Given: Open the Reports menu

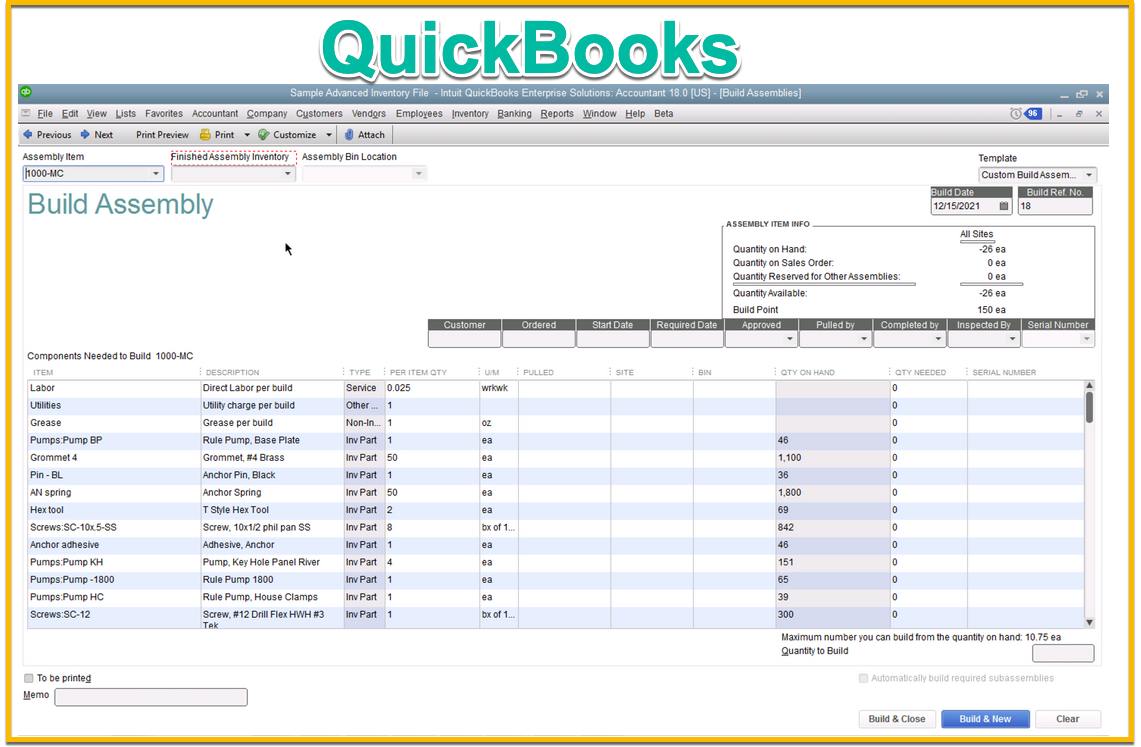Looking at the screenshot, I should [x=557, y=113].
